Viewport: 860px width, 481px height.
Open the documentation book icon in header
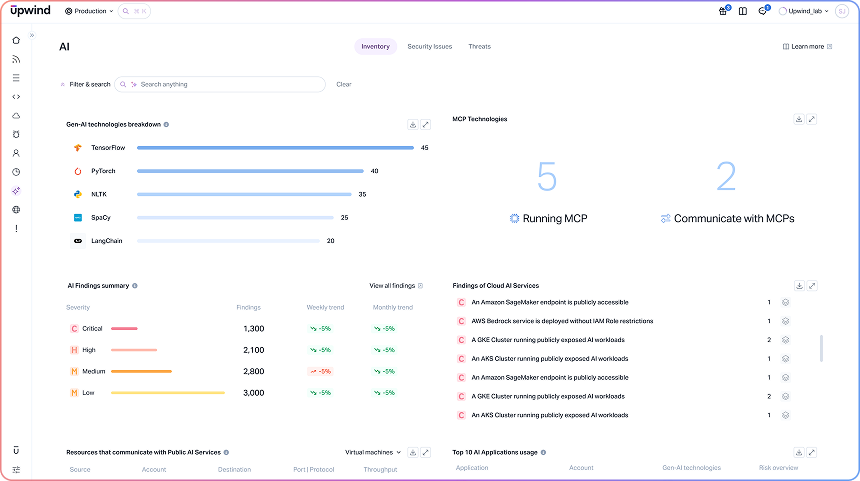743,11
